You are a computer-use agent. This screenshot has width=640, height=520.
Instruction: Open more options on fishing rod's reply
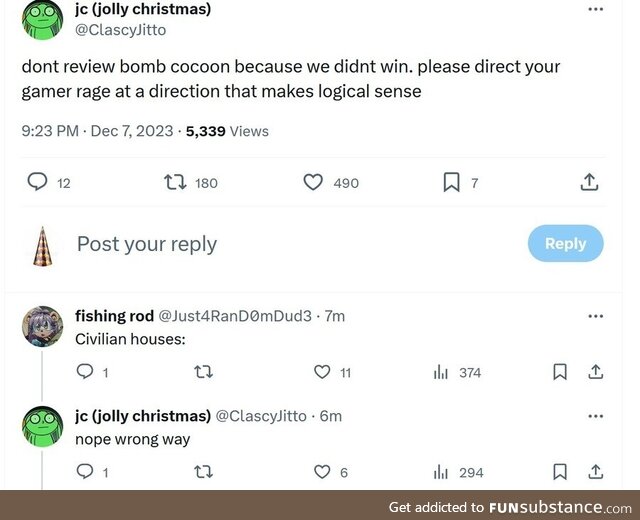tap(596, 316)
